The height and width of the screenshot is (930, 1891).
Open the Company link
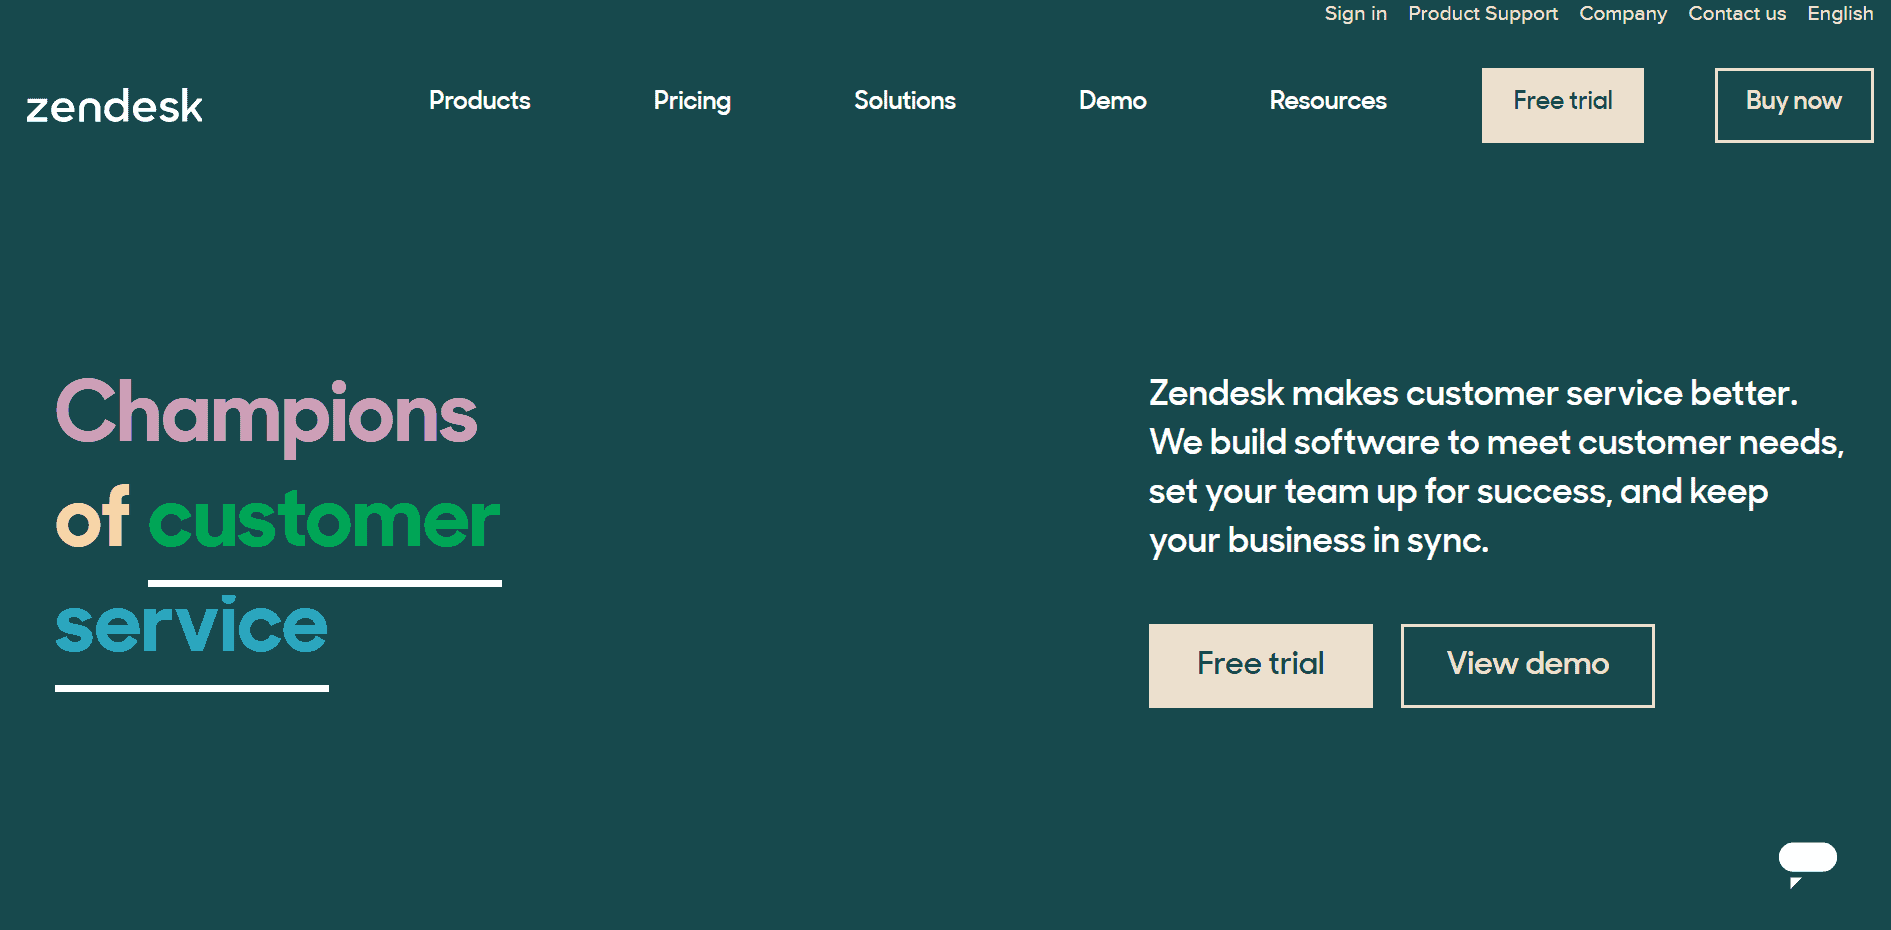click(1623, 14)
